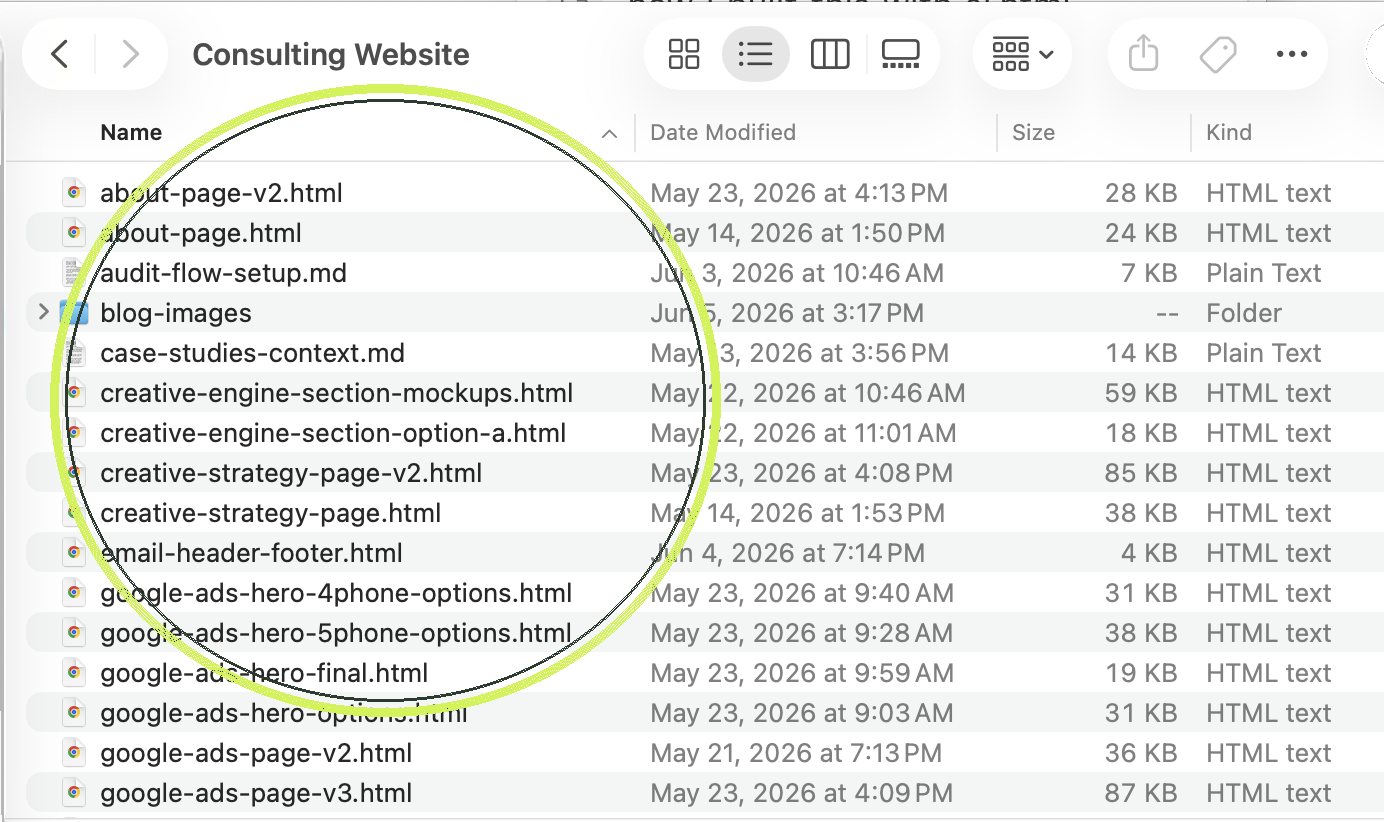Select file google-ads-hero-4phone-options.html
Viewport: 1384px width, 822px height.
[336, 593]
